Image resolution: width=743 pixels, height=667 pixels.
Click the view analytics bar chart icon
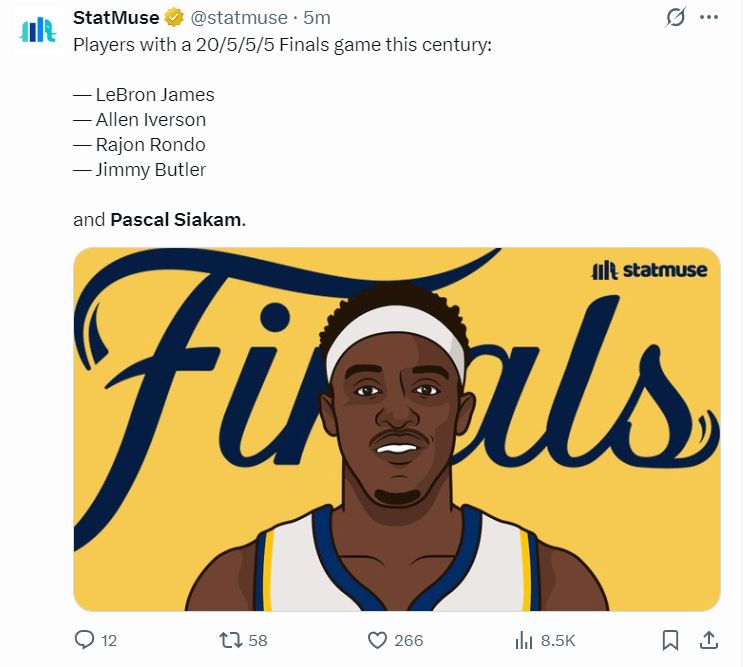click(523, 640)
